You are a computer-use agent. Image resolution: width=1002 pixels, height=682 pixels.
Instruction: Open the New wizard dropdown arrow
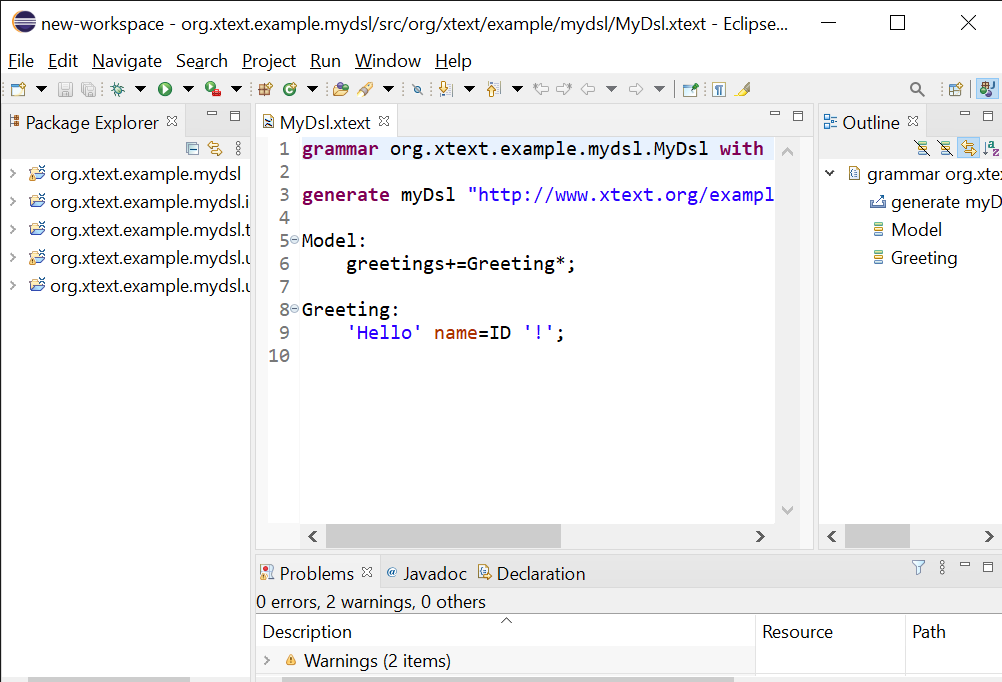click(42, 89)
